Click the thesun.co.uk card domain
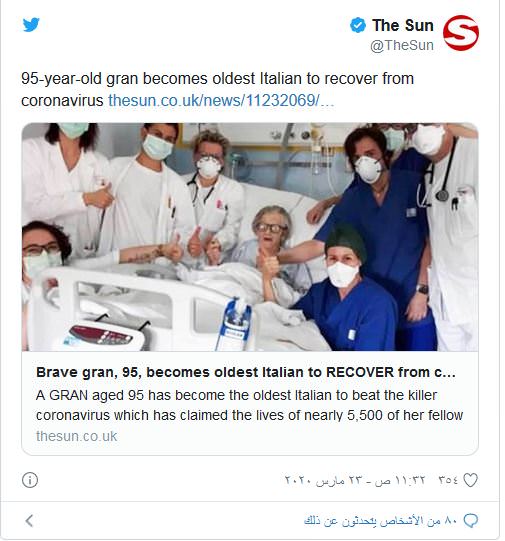Viewport: 505px width, 541px height. [77, 436]
